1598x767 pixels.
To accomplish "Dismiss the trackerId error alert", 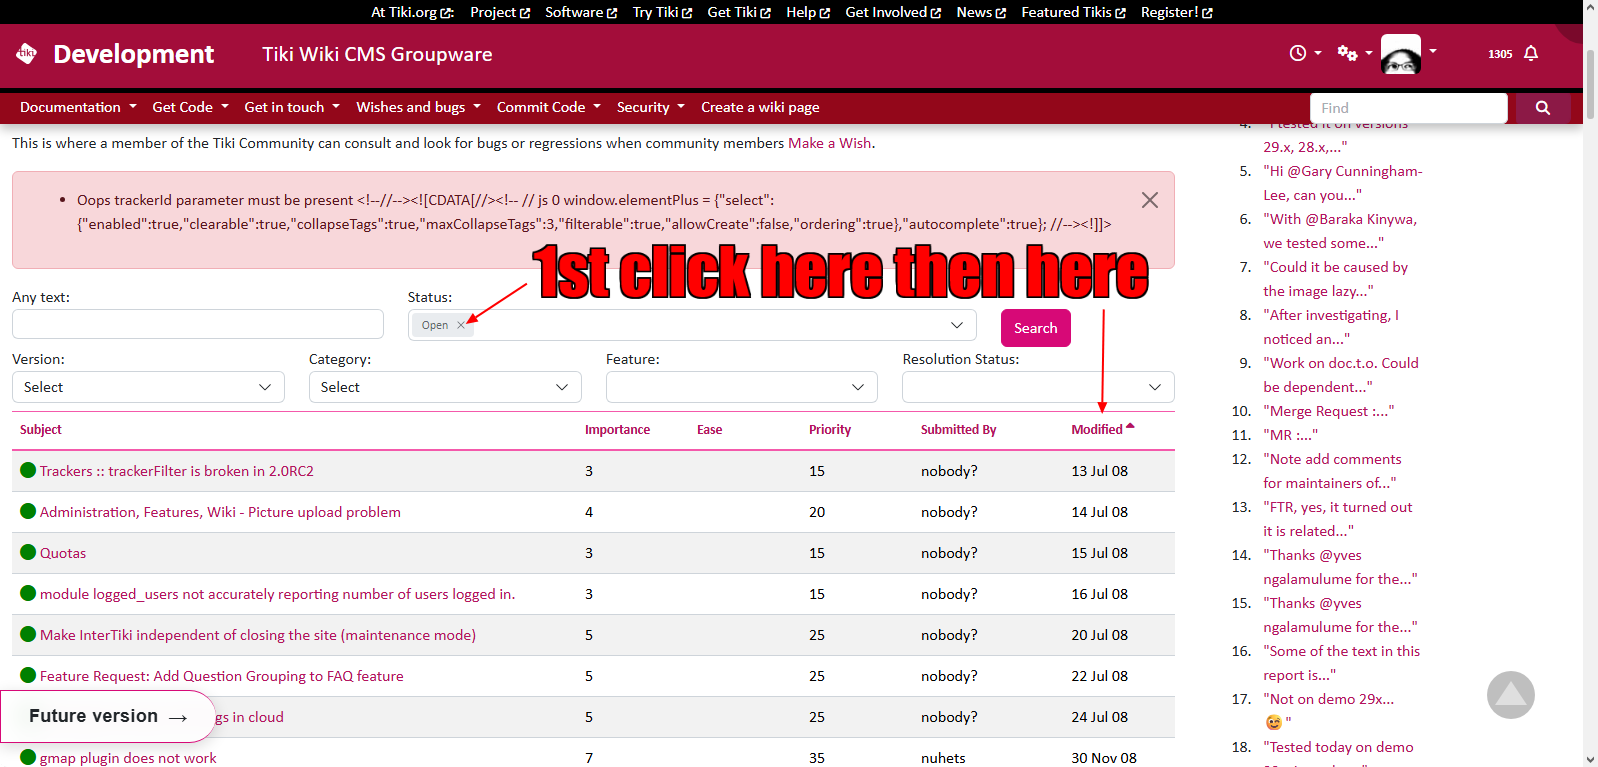I will [x=1150, y=200].
